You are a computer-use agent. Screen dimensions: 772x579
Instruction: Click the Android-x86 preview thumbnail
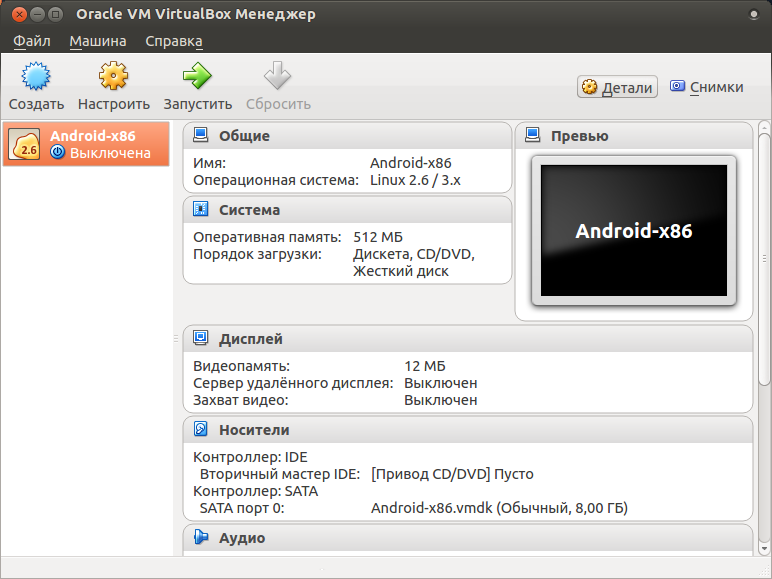click(634, 230)
